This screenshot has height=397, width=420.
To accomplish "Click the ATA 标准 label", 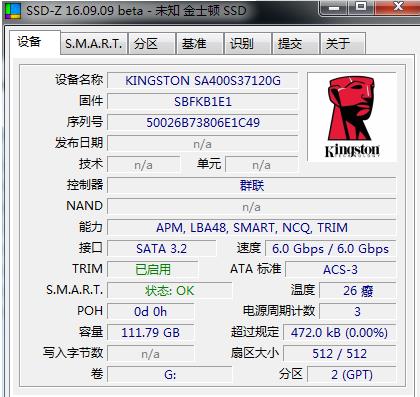I will click(x=256, y=269).
